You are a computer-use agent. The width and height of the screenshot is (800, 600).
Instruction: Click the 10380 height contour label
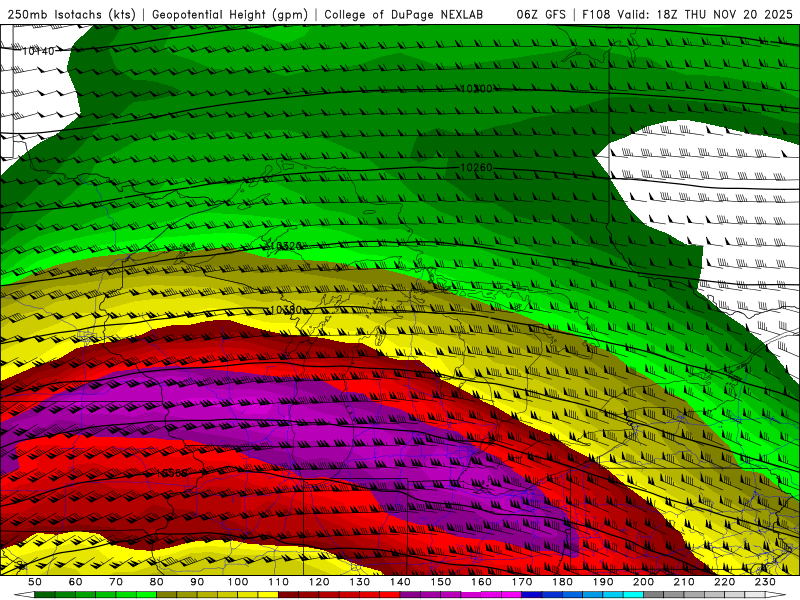tap(286, 310)
